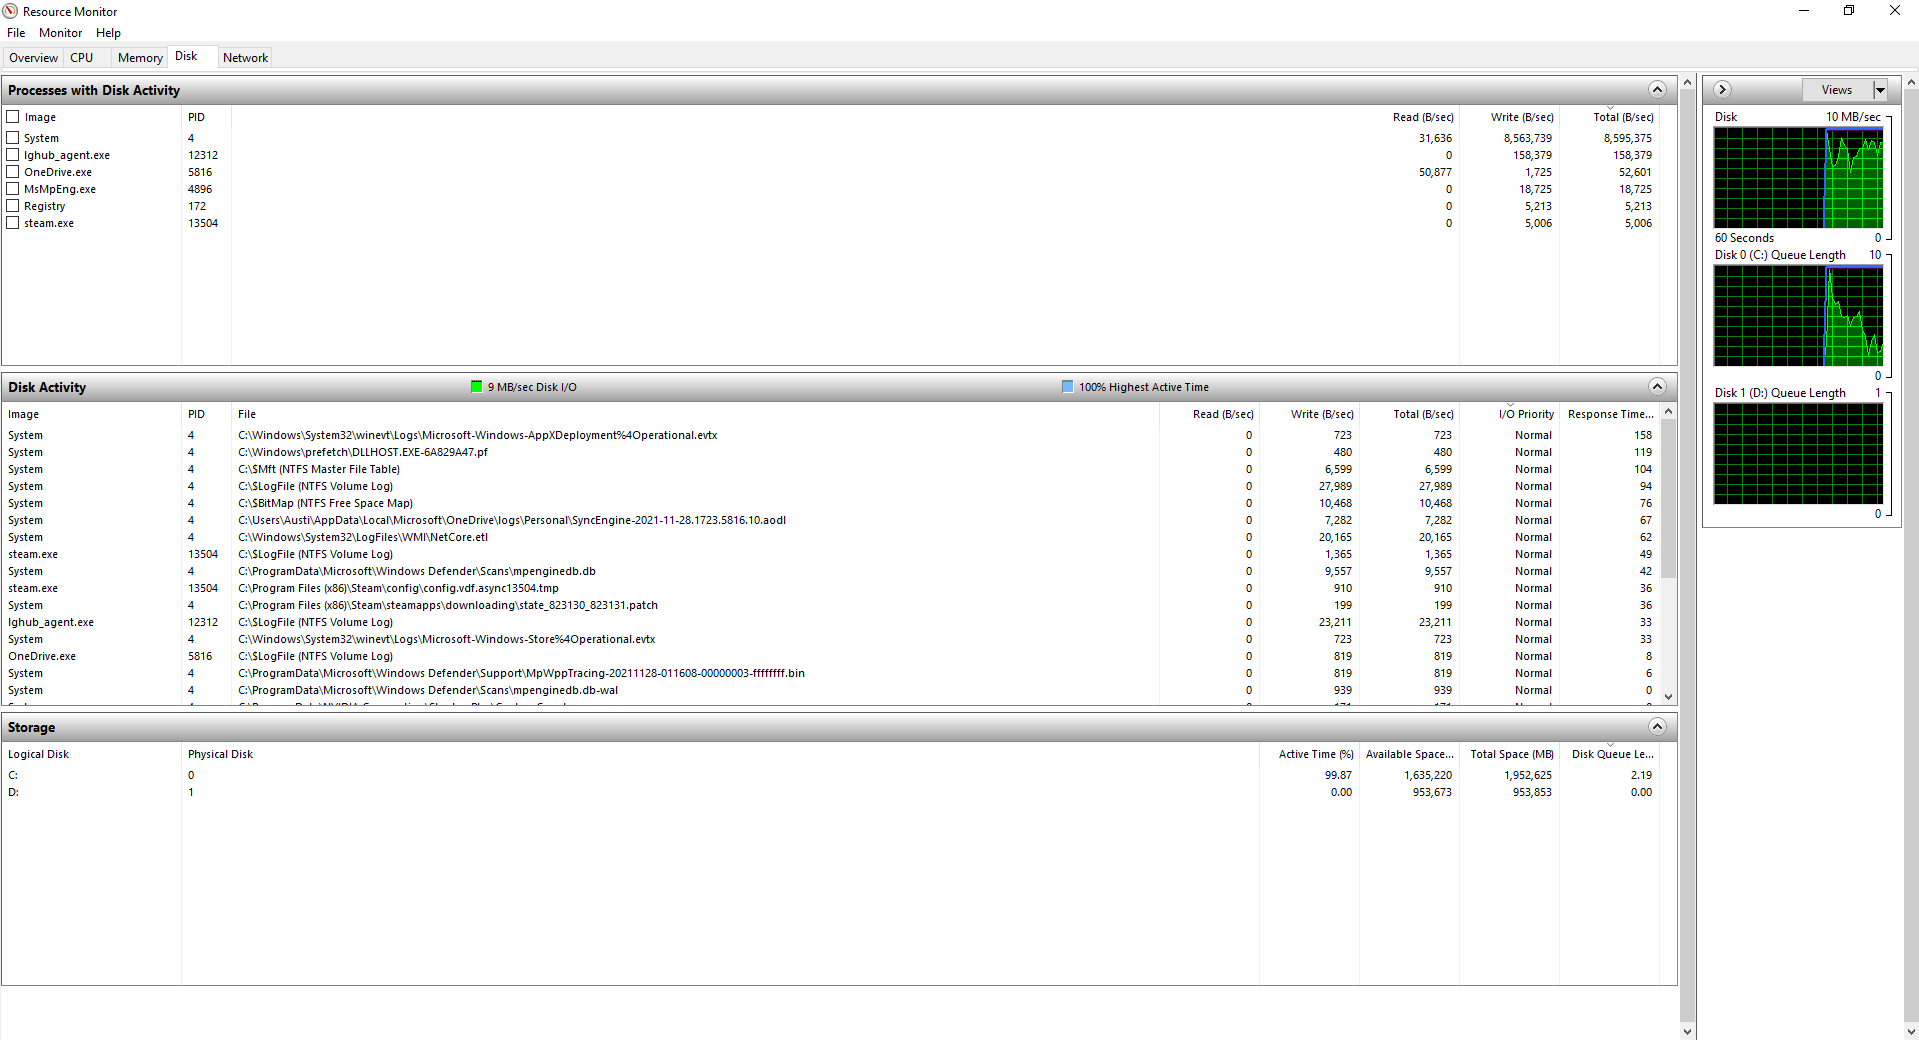
Task: Click the Disk 1 (D:) Queue Length graph
Action: click(x=1798, y=454)
